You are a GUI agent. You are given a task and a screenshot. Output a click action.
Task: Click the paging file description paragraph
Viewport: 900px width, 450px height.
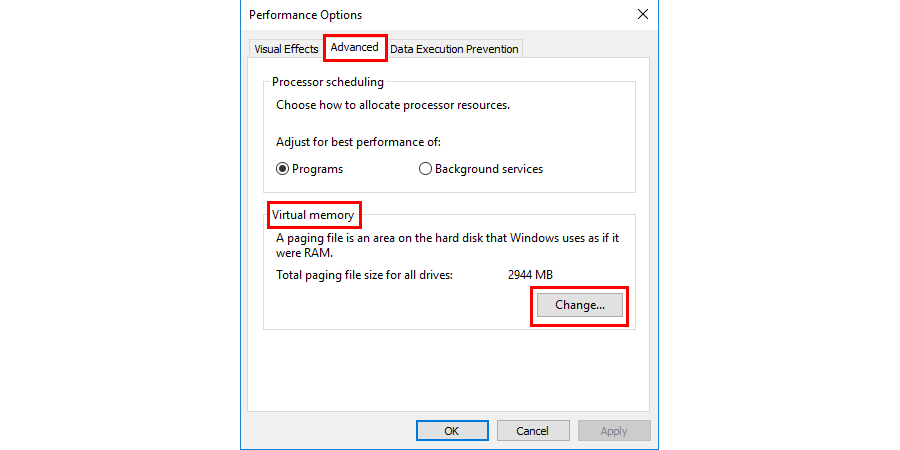tap(448, 245)
